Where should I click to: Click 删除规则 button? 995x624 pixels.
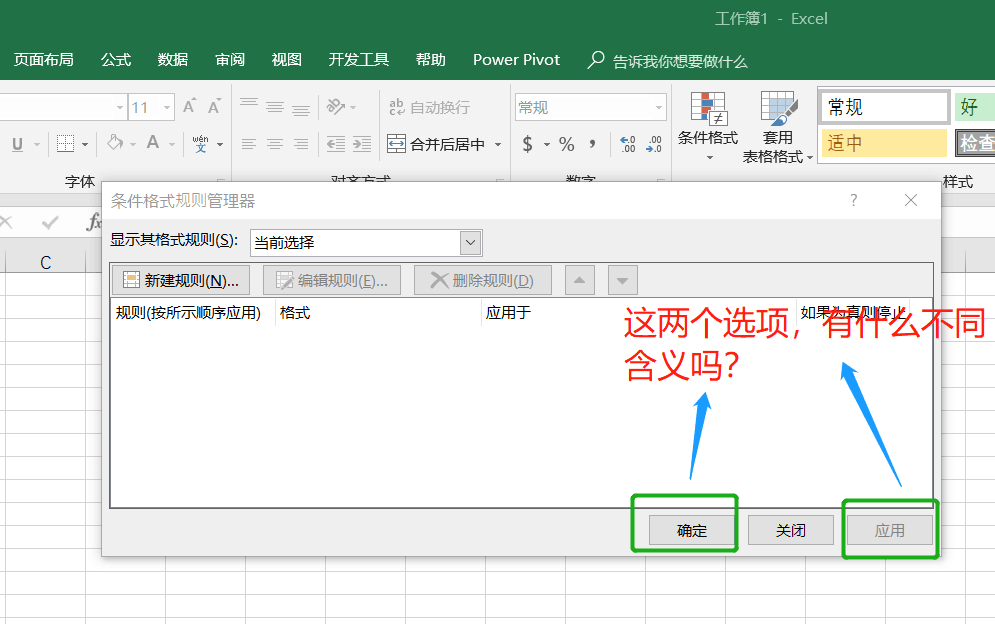482,280
